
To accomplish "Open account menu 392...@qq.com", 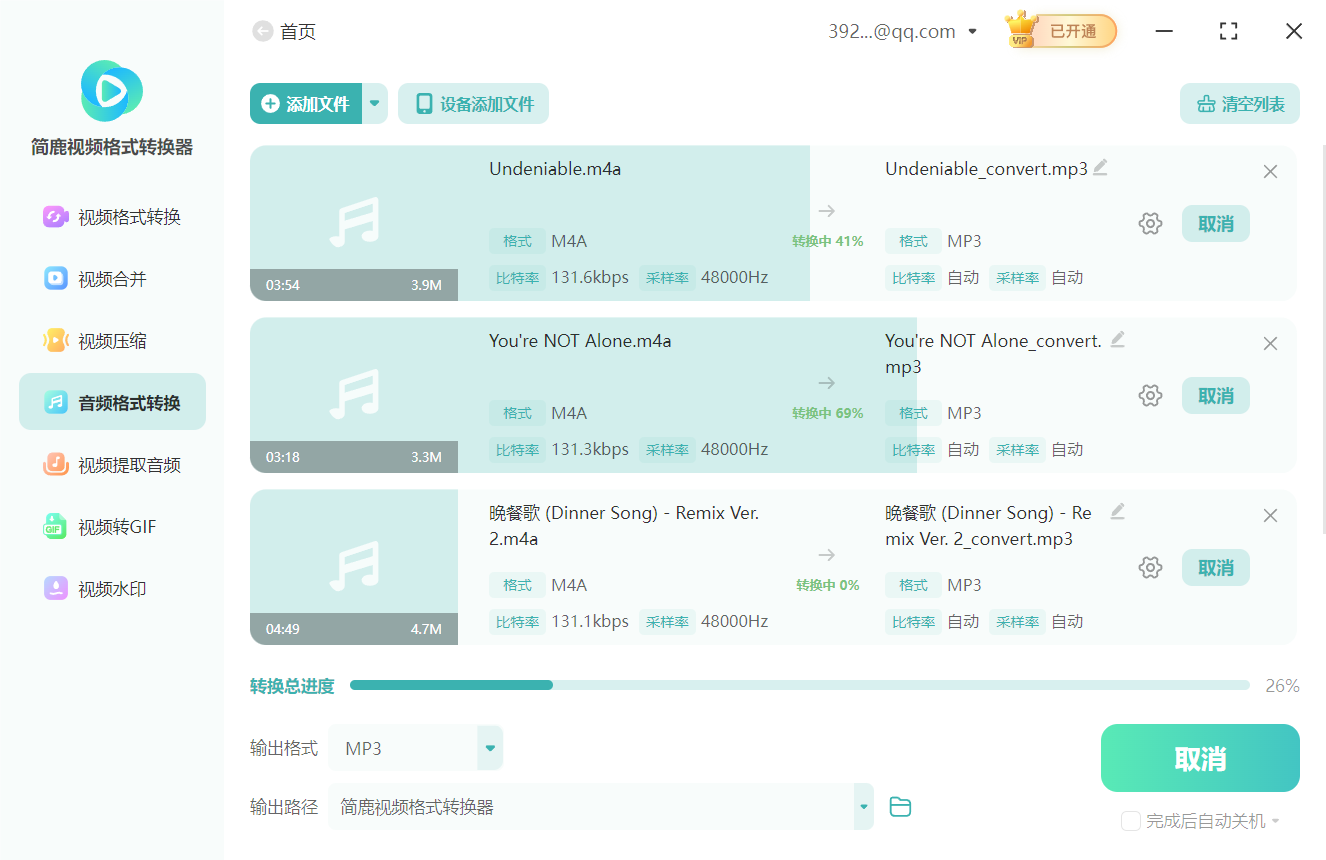I will coord(902,32).
